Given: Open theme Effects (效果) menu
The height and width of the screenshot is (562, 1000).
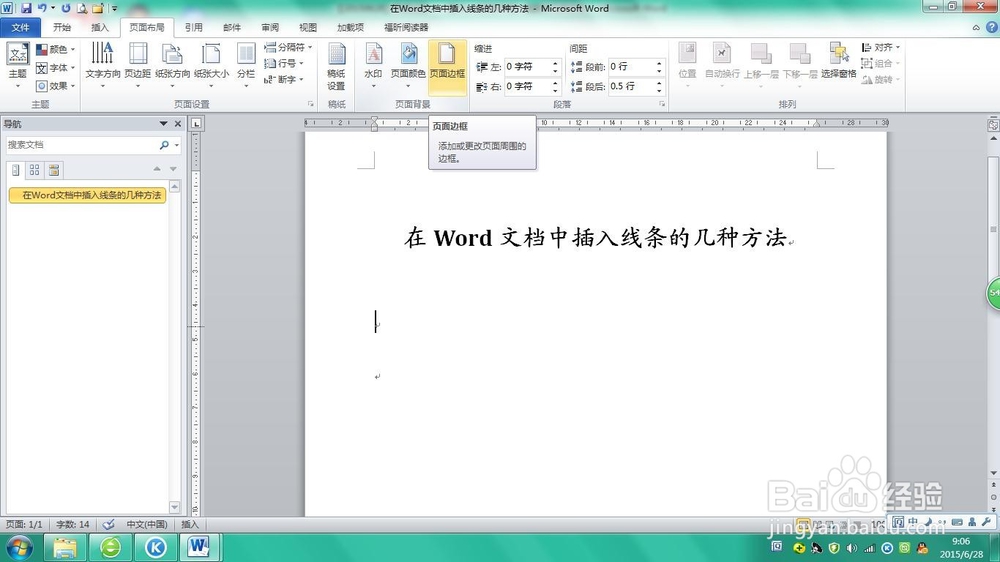Looking at the screenshot, I should (x=55, y=85).
